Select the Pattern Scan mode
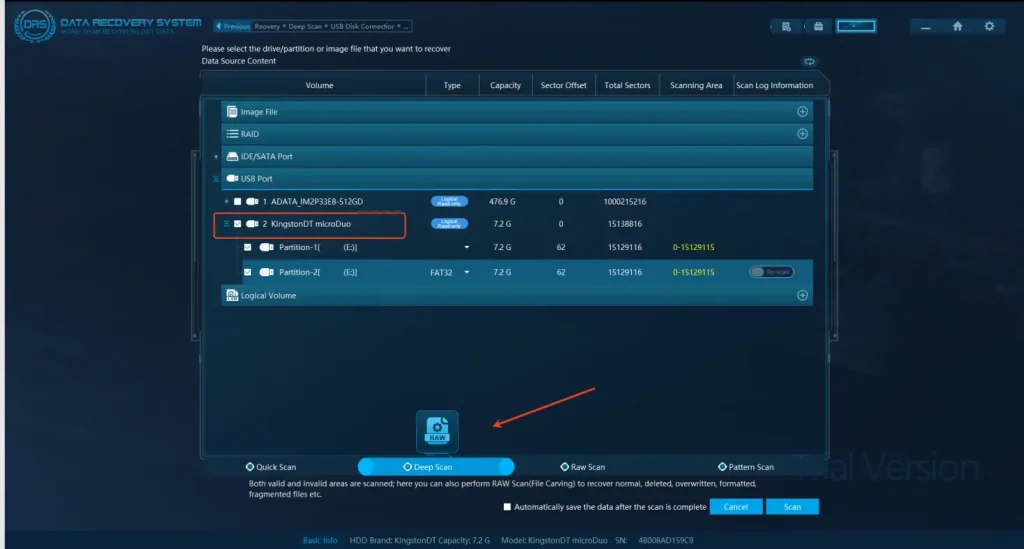 click(x=746, y=467)
